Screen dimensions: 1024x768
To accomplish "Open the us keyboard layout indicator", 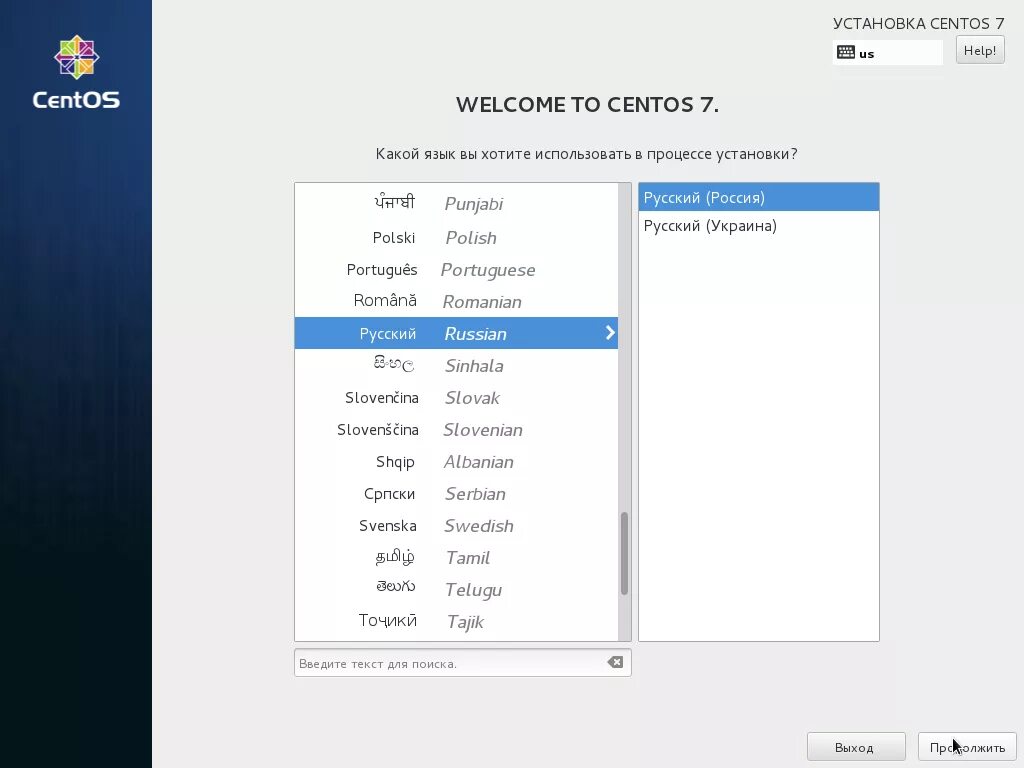I will click(888, 53).
